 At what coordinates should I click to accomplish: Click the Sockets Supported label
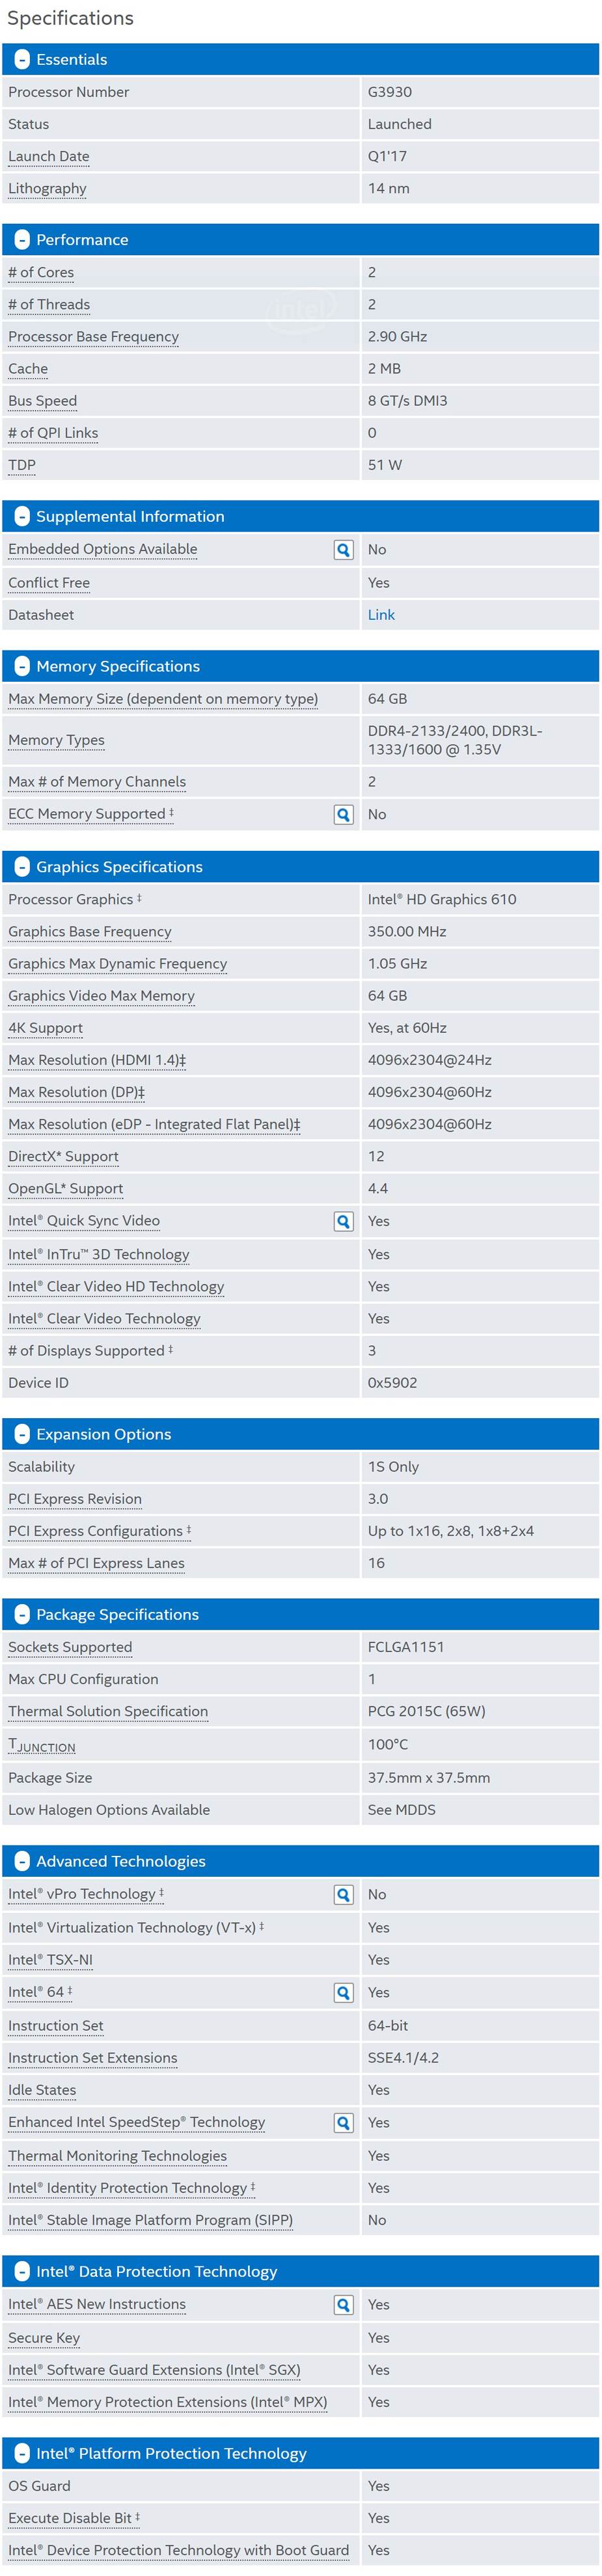coord(70,1647)
